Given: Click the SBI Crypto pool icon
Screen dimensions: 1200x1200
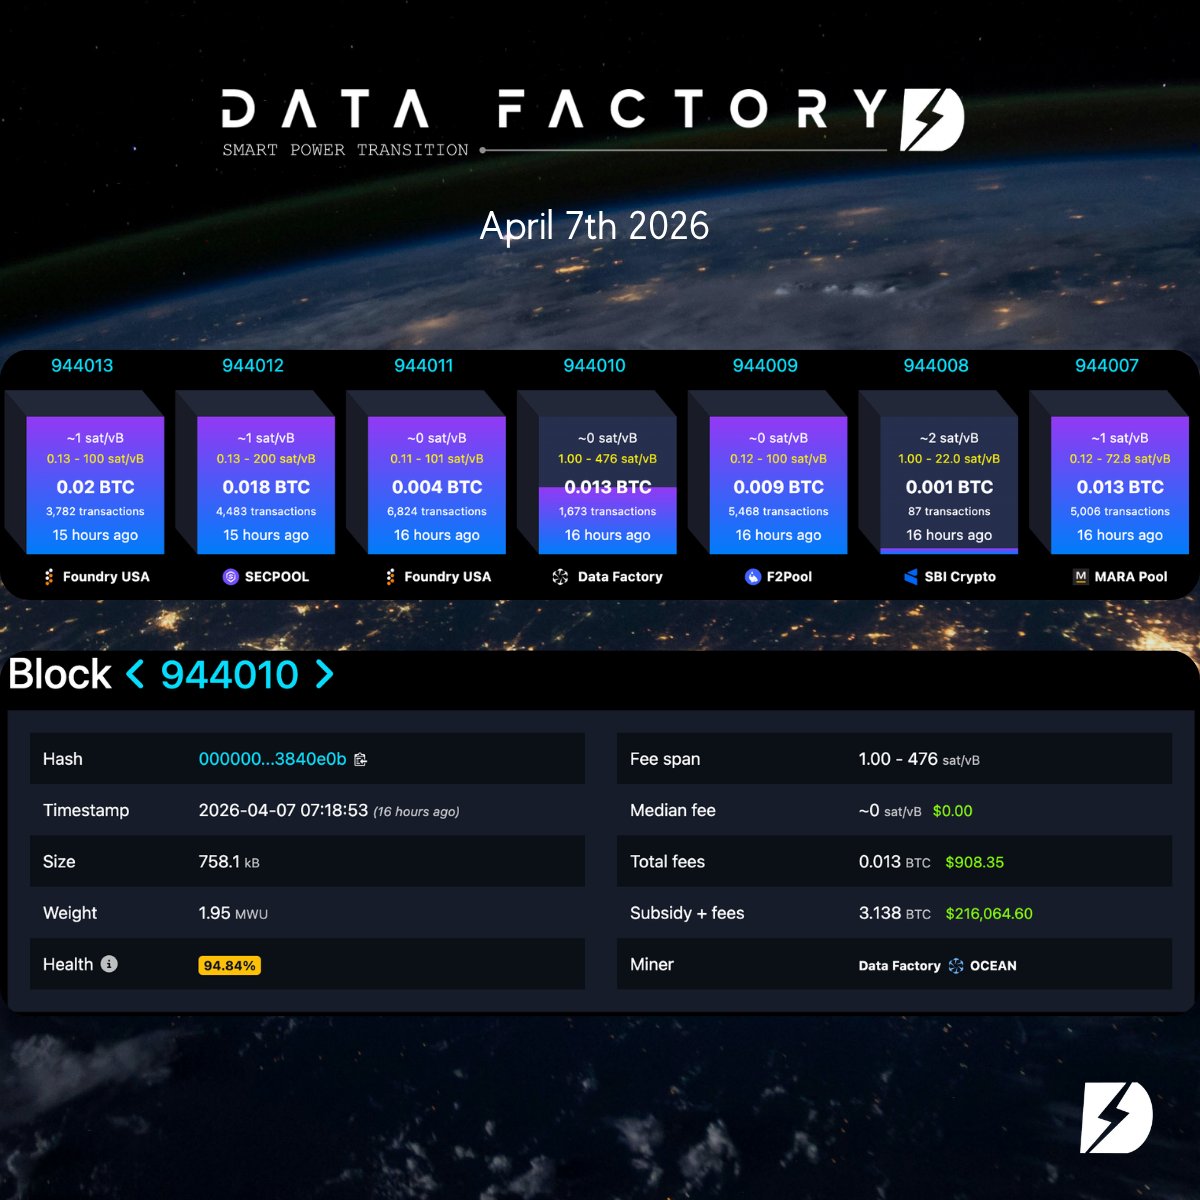Looking at the screenshot, I should tap(910, 577).
